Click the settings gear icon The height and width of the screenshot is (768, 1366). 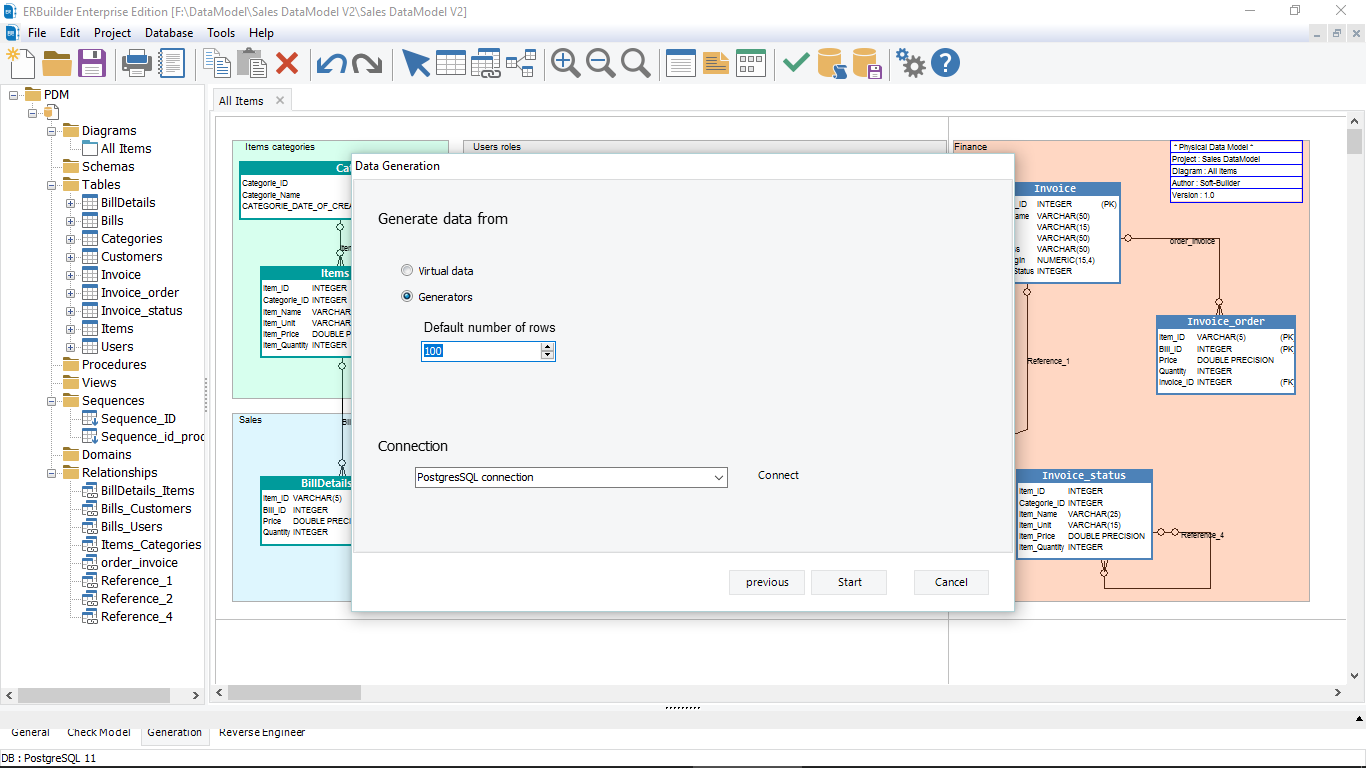[x=910, y=63]
